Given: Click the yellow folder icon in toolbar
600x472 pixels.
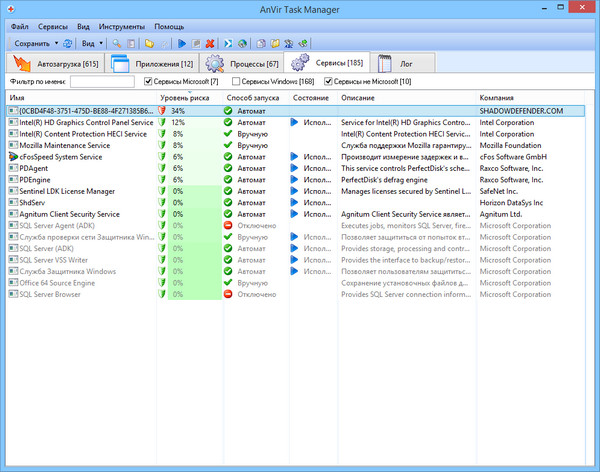Looking at the screenshot, I should click(x=149, y=44).
